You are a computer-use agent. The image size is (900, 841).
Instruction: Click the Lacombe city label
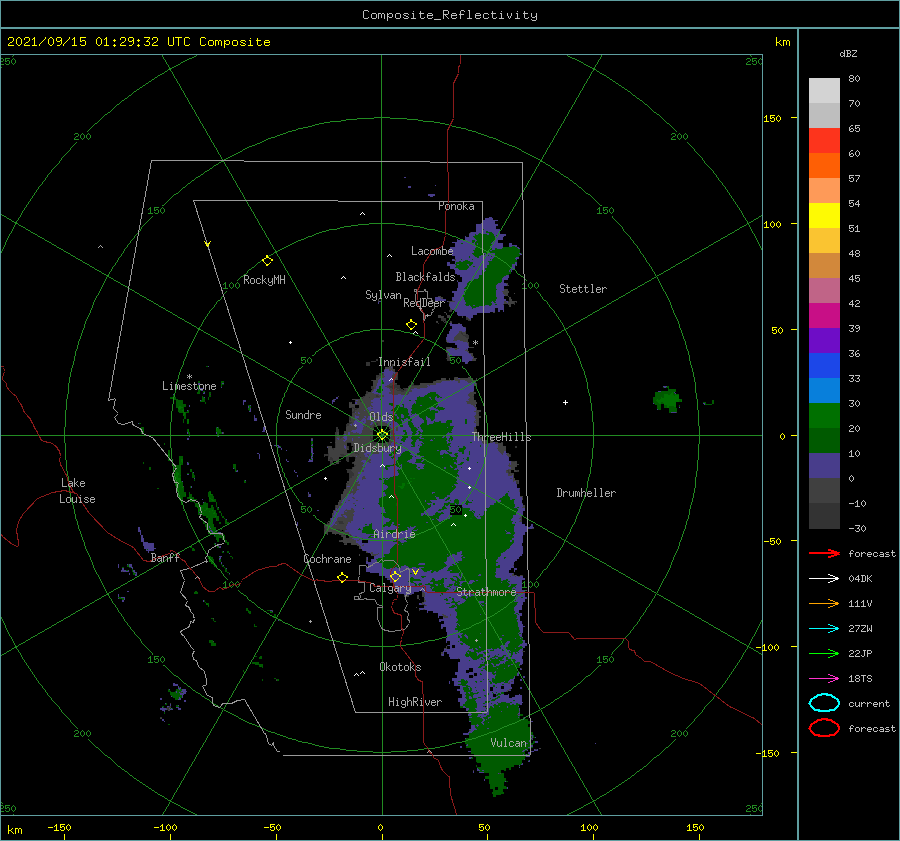(432, 251)
